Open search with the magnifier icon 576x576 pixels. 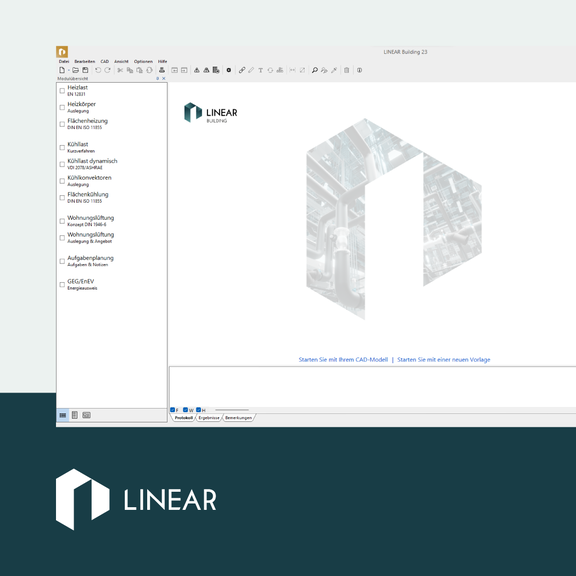pyautogui.click(x=315, y=70)
